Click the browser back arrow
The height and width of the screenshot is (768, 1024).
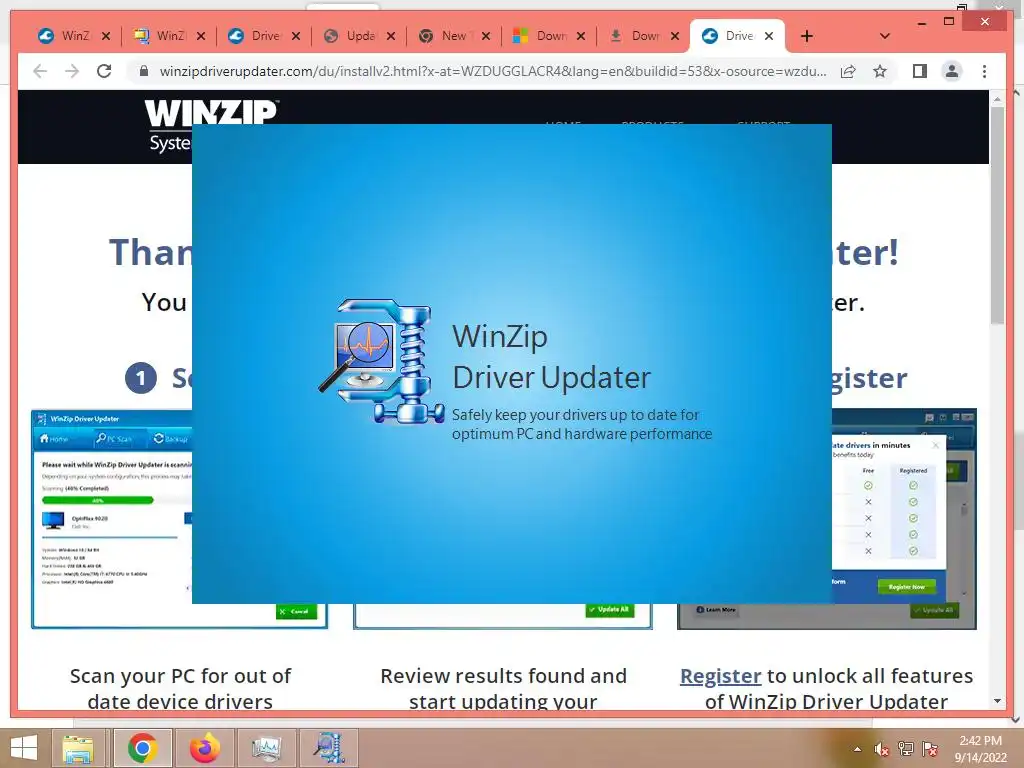tap(40, 71)
